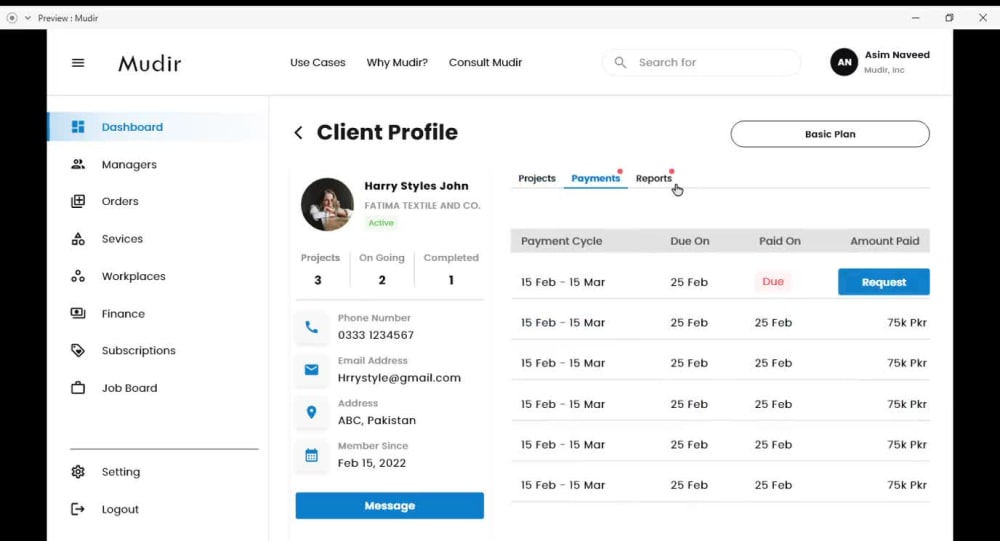This screenshot has width=1000, height=541.
Task: Click inside the Search for field
Action: tap(702, 63)
